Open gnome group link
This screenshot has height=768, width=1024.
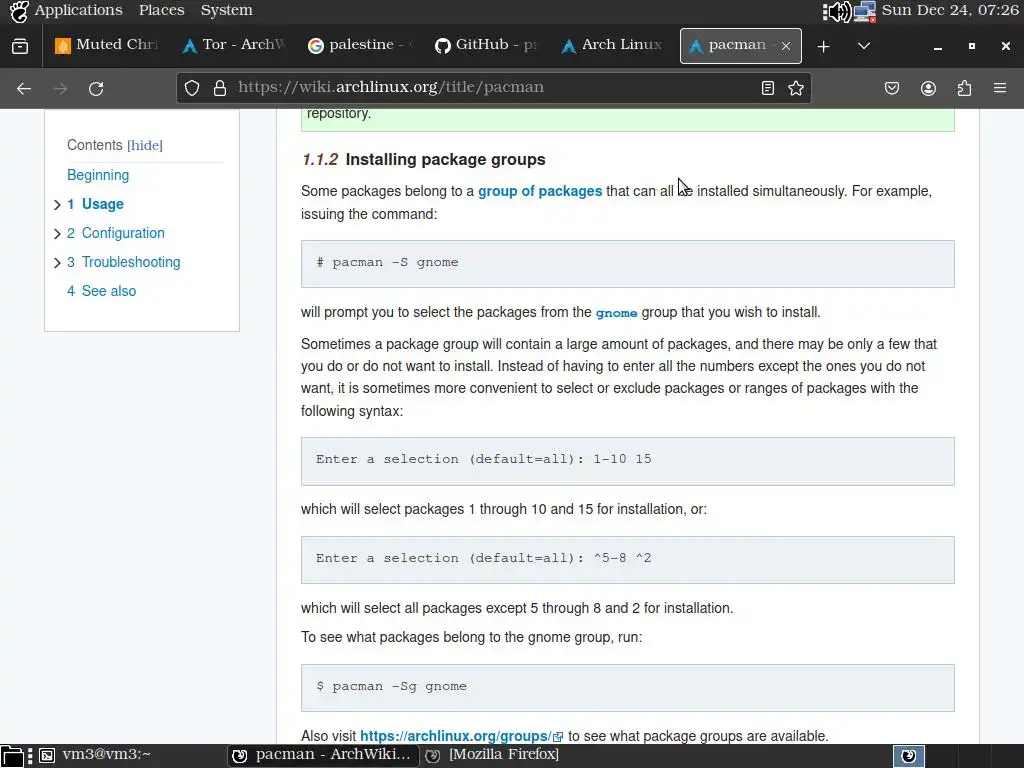click(616, 313)
